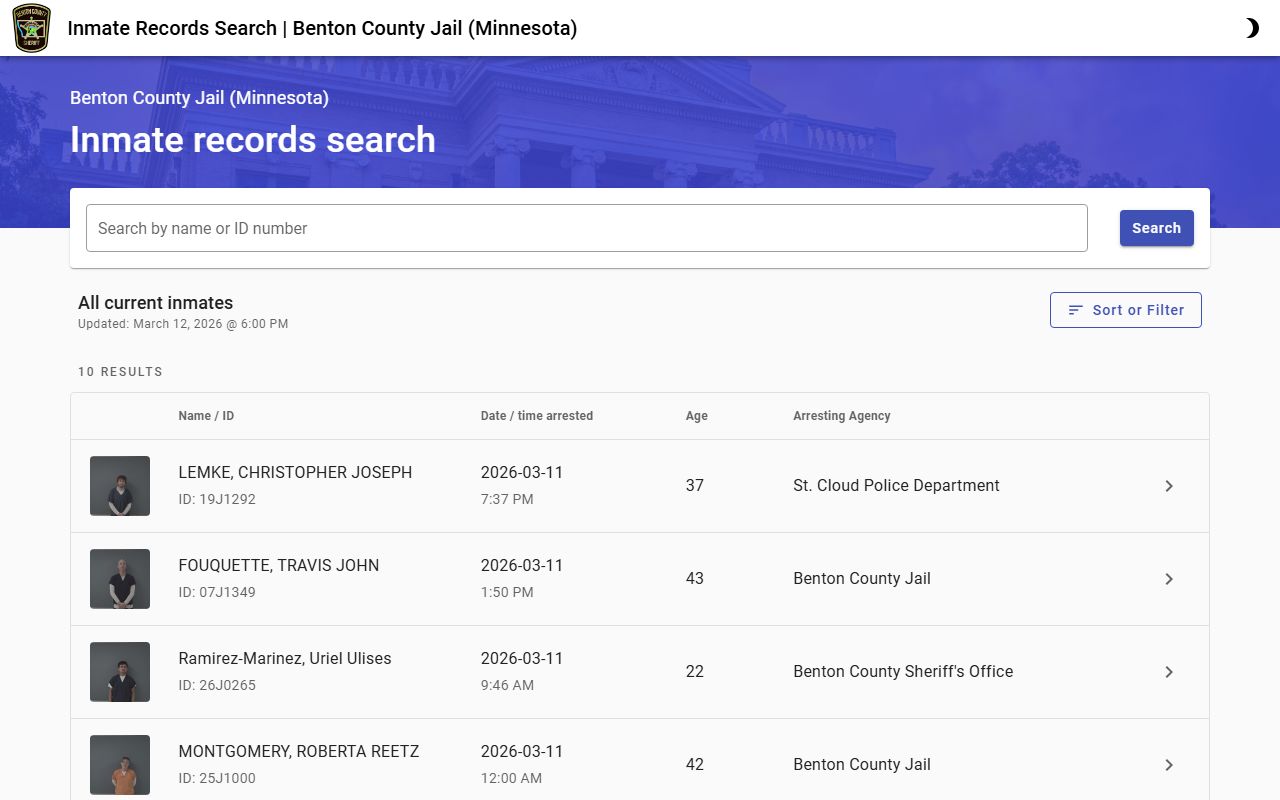
Task: Click the Arresting Agency column header
Action: 842,416
